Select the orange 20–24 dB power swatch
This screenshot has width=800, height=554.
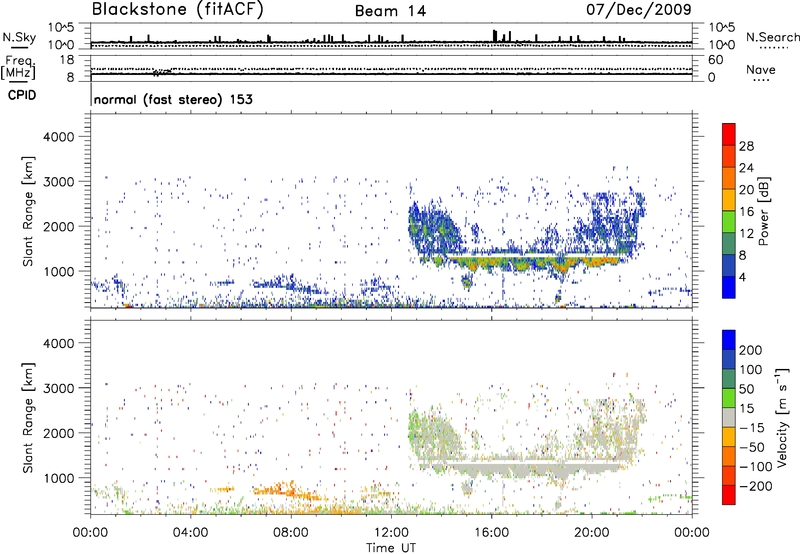[729, 178]
